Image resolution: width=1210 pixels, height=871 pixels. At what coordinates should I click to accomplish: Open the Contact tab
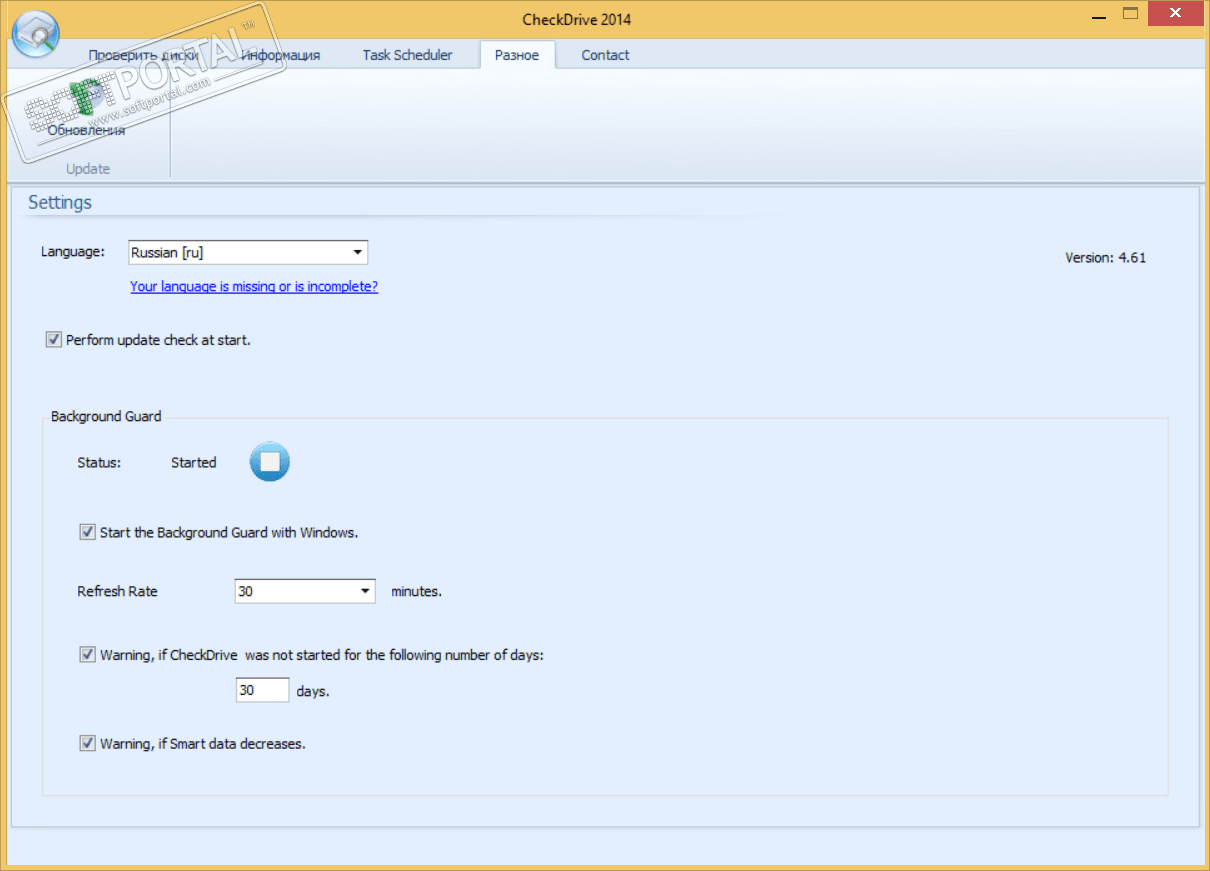point(605,55)
